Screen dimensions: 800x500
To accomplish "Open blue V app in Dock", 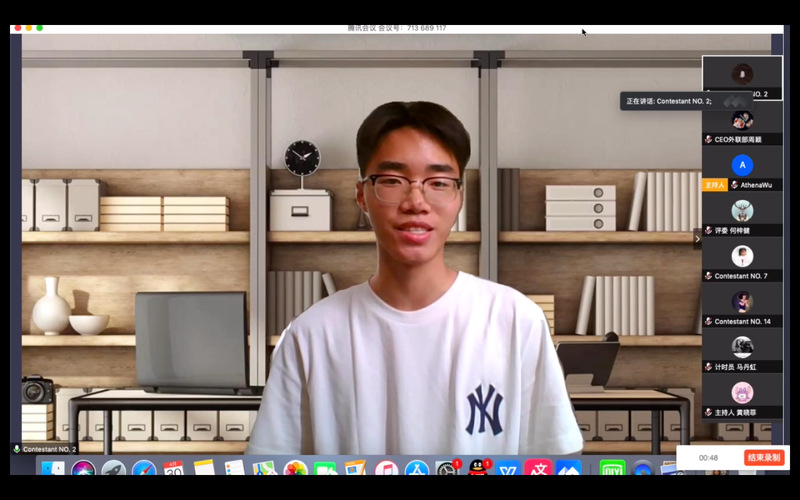I will [x=508, y=468].
